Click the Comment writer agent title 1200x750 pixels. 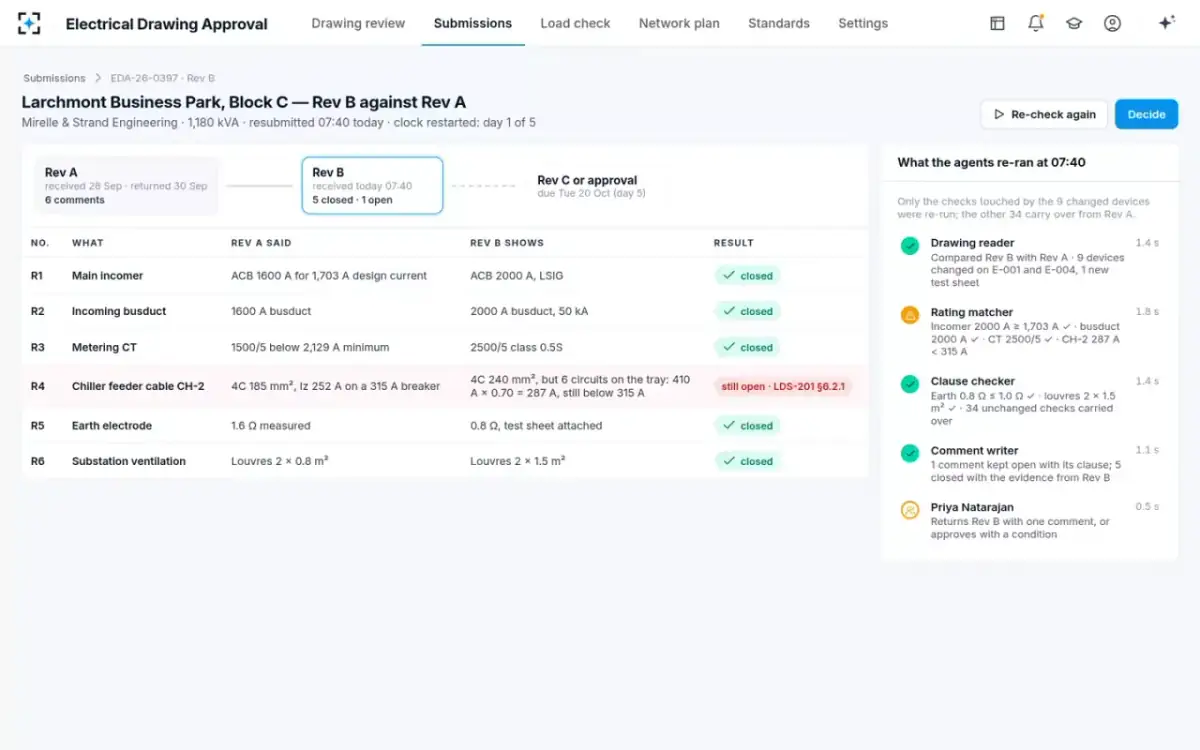[x=975, y=451]
